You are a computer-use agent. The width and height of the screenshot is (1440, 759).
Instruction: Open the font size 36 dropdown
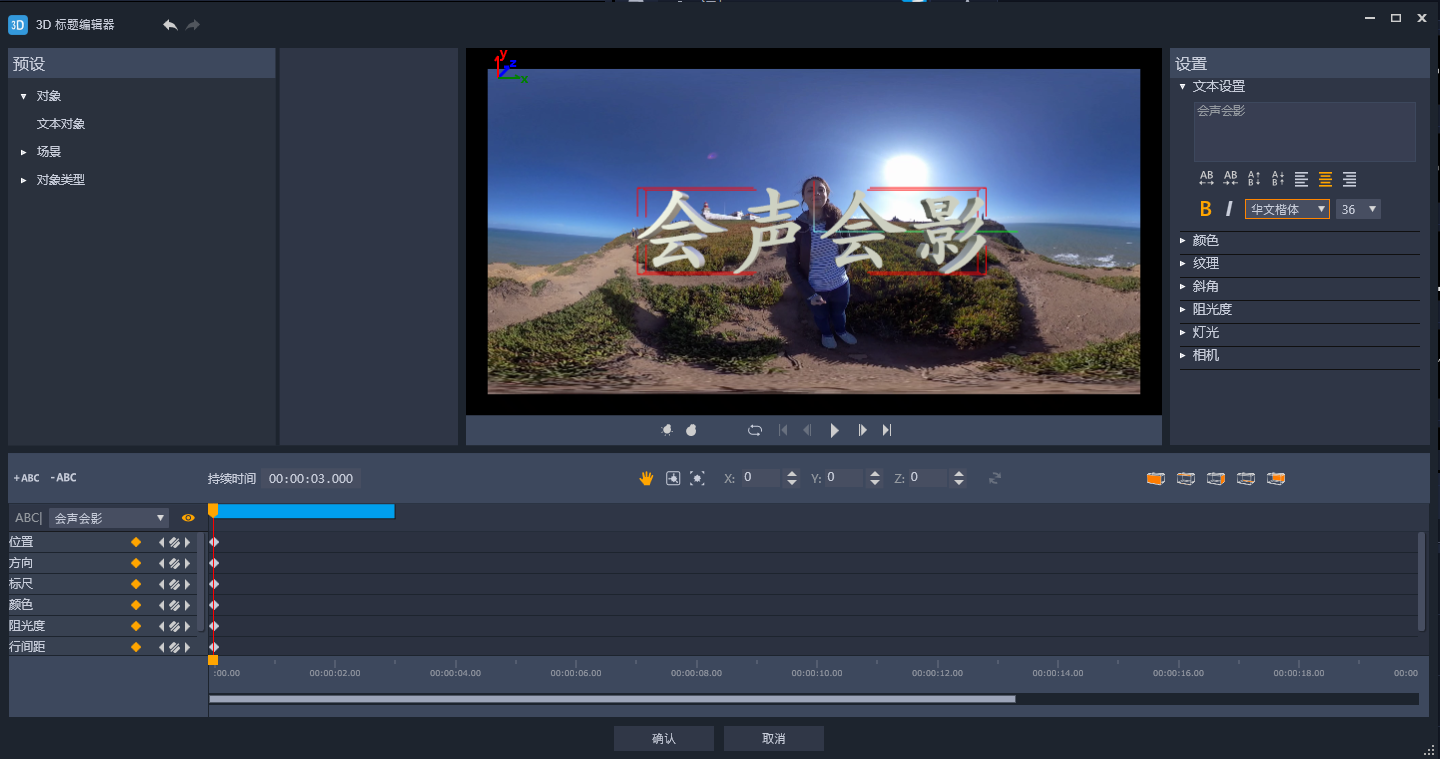(x=1358, y=209)
